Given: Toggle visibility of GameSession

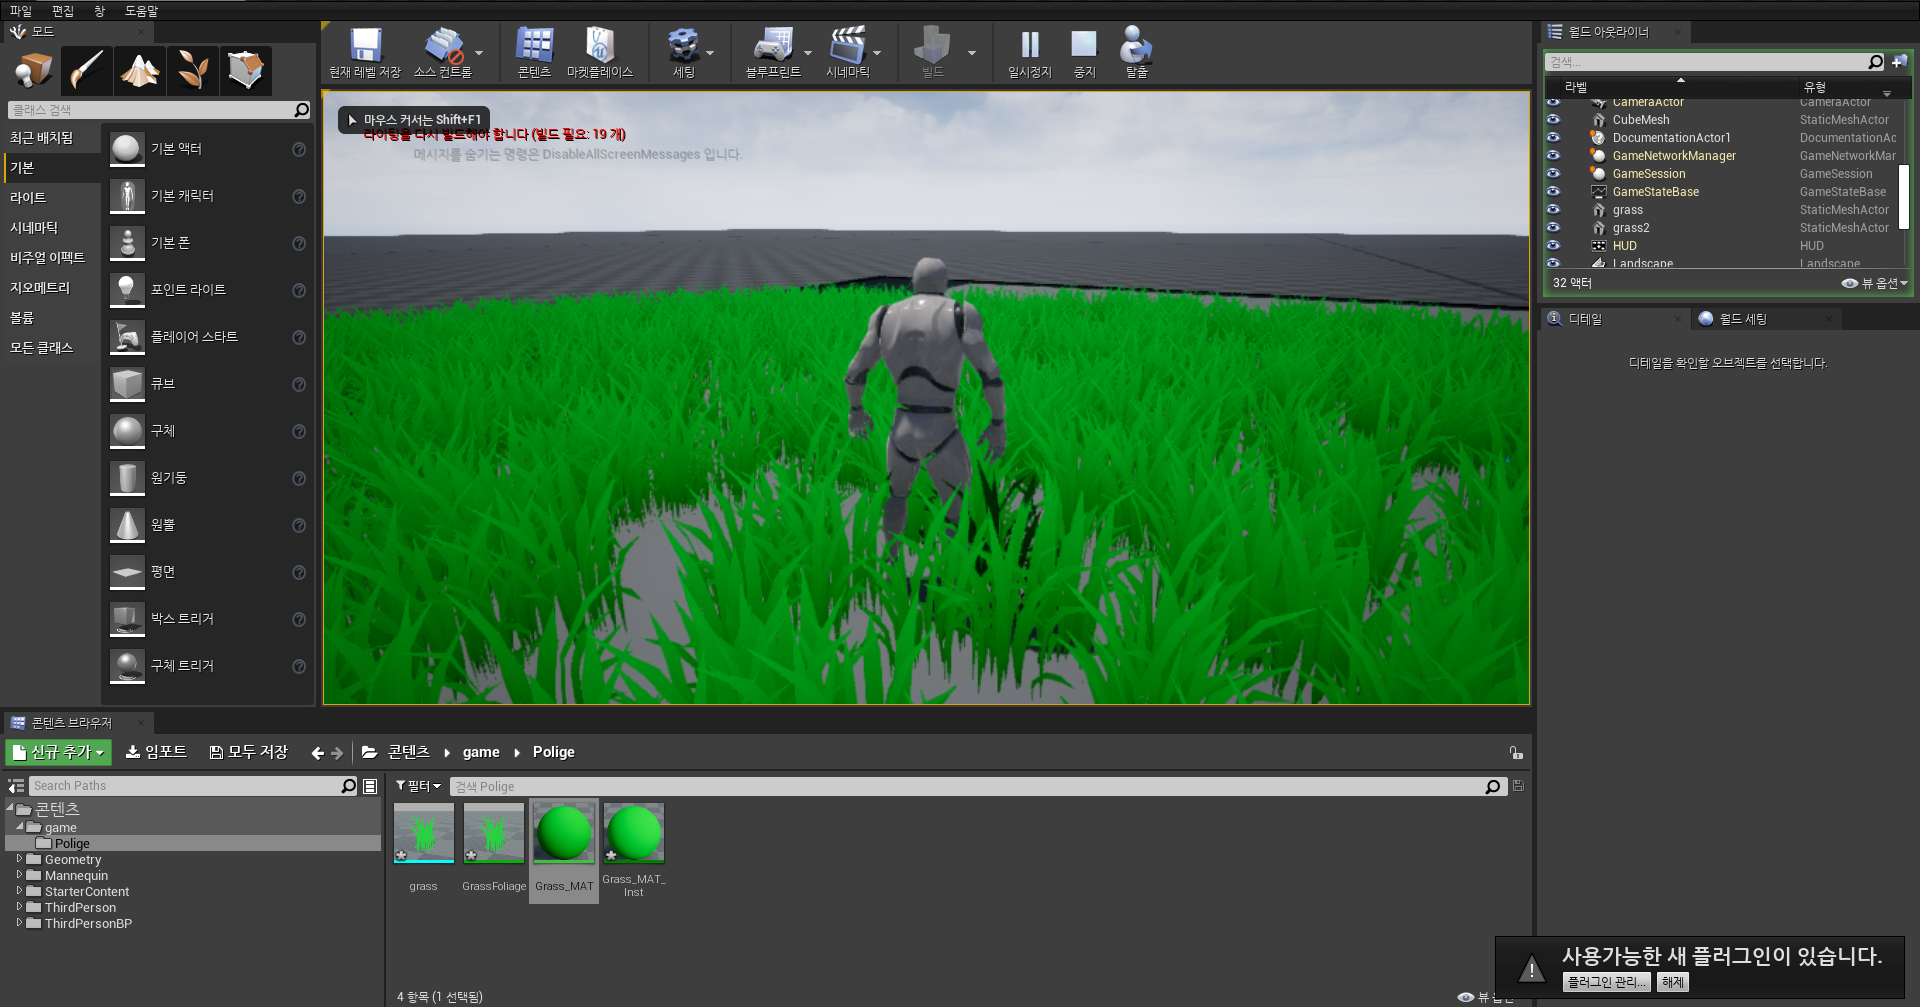Looking at the screenshot, I should coord(1553,173).
